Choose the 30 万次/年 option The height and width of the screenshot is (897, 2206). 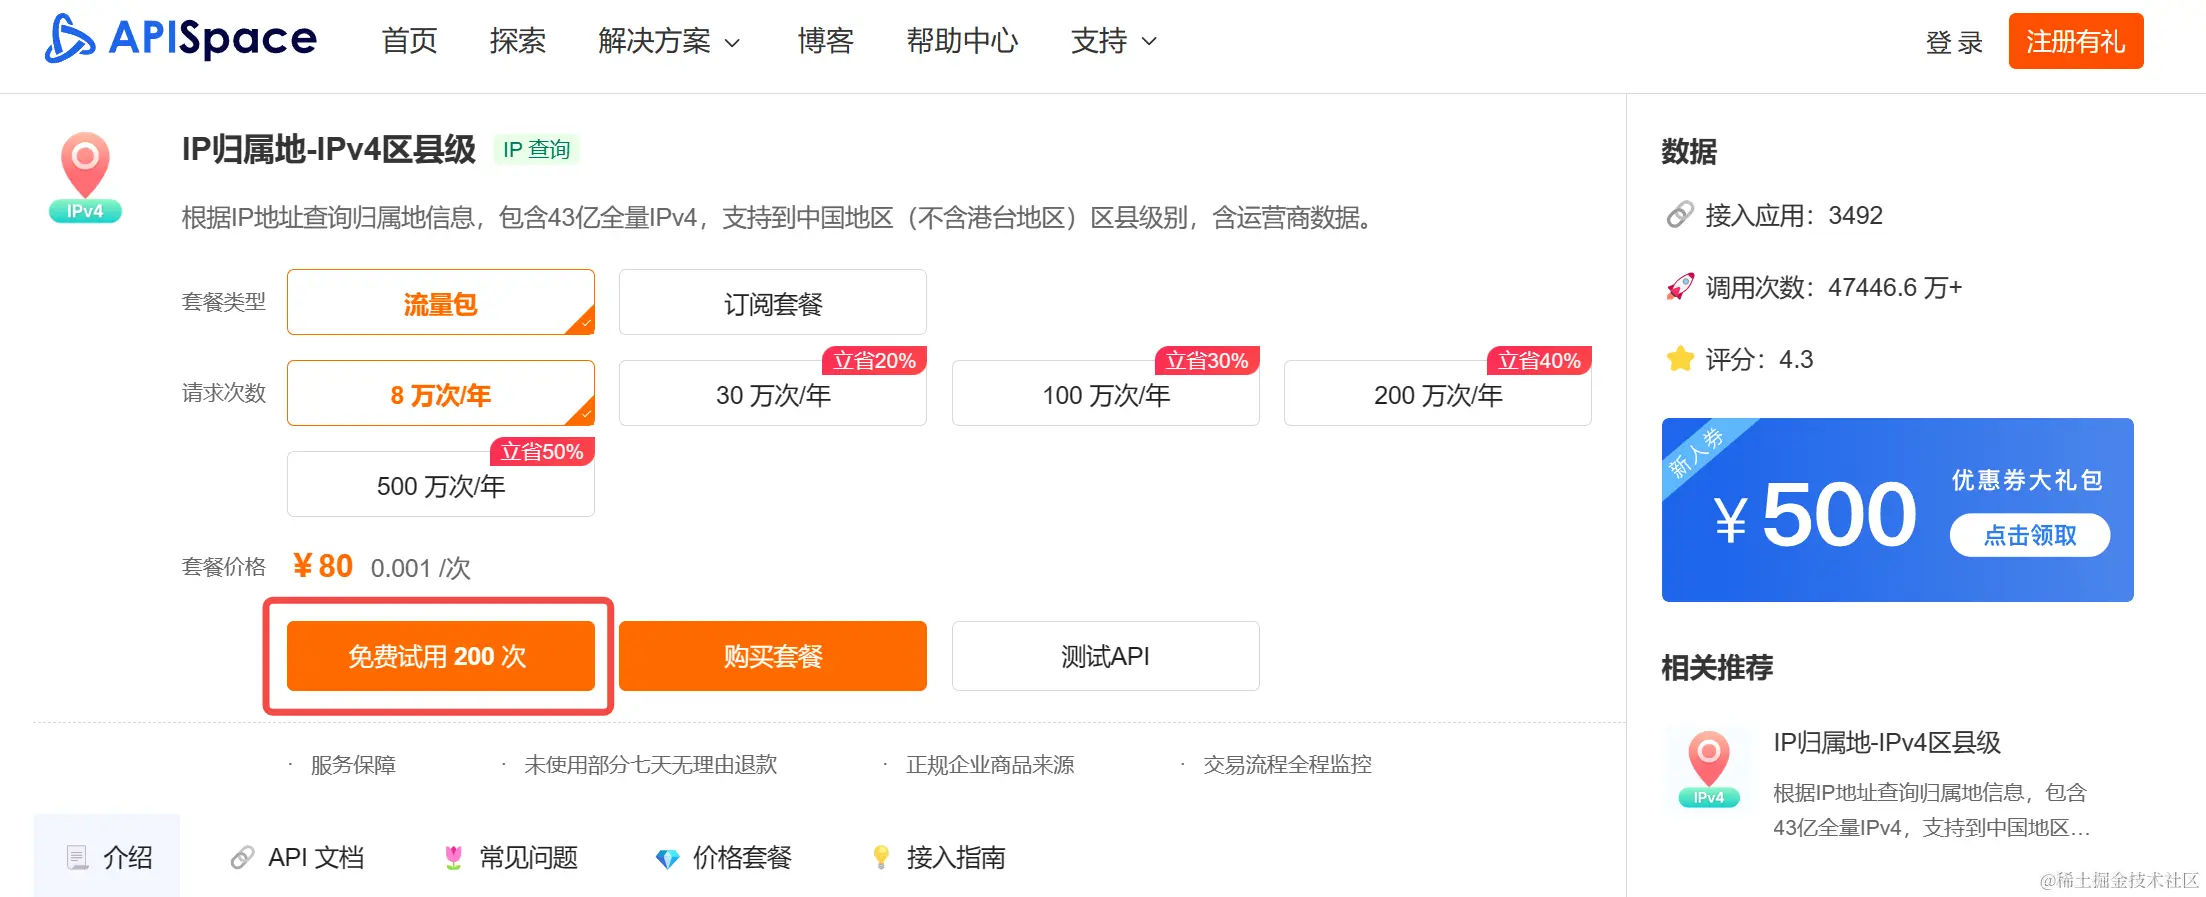773,393
